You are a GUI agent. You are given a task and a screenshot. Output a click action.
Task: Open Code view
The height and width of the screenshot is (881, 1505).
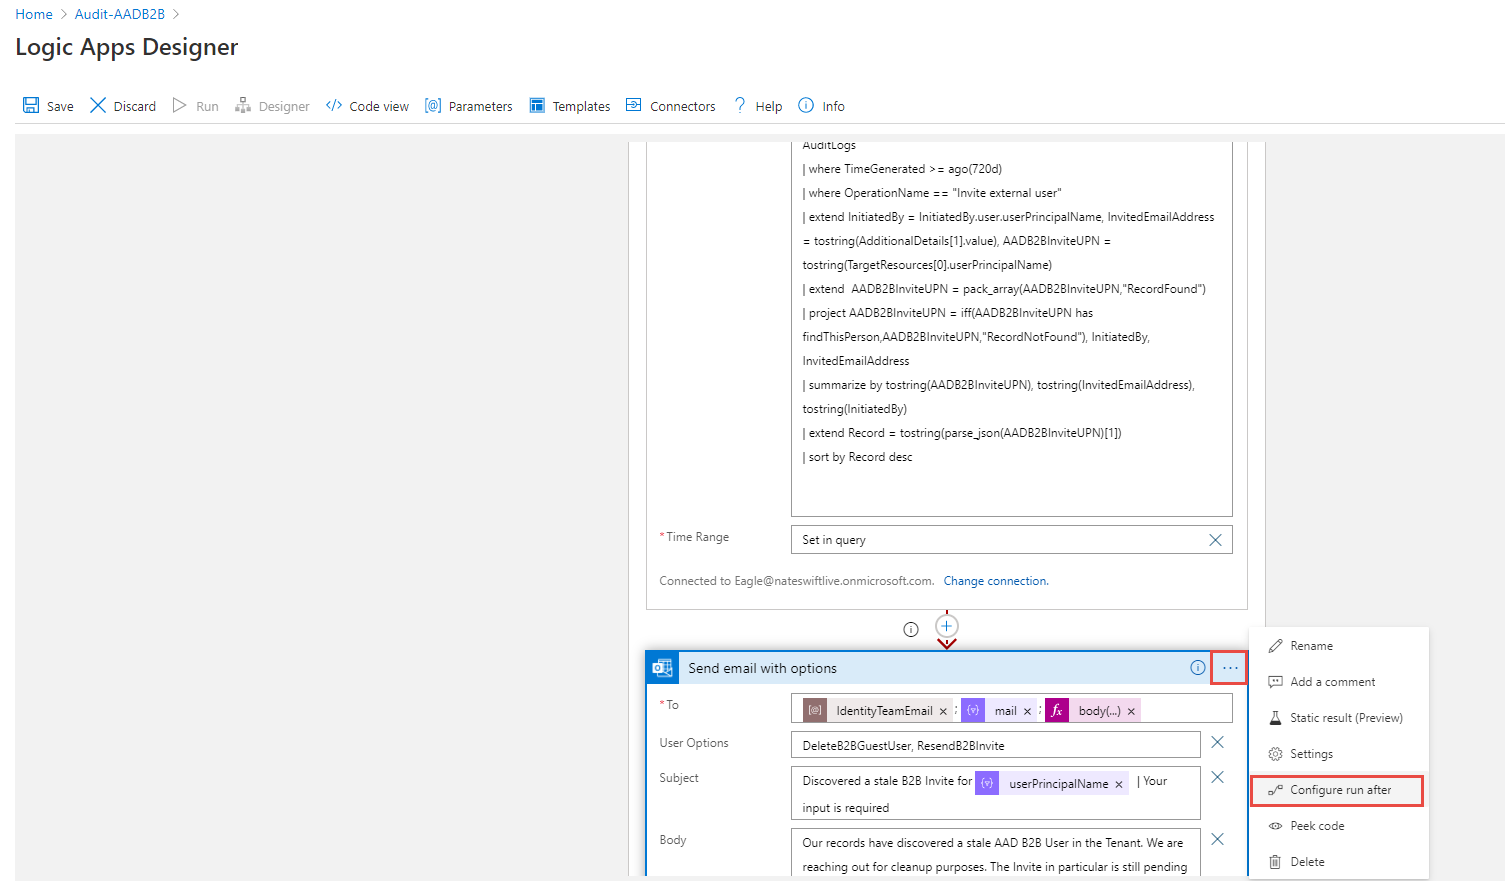367,106
